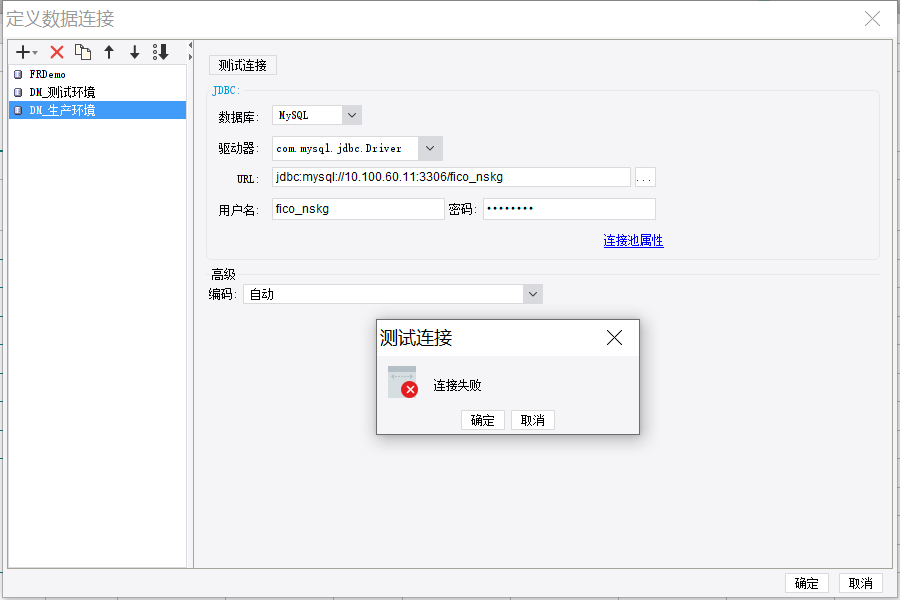Click the ellipsis button next to URL
900x600 pixels.
point(645,177)
